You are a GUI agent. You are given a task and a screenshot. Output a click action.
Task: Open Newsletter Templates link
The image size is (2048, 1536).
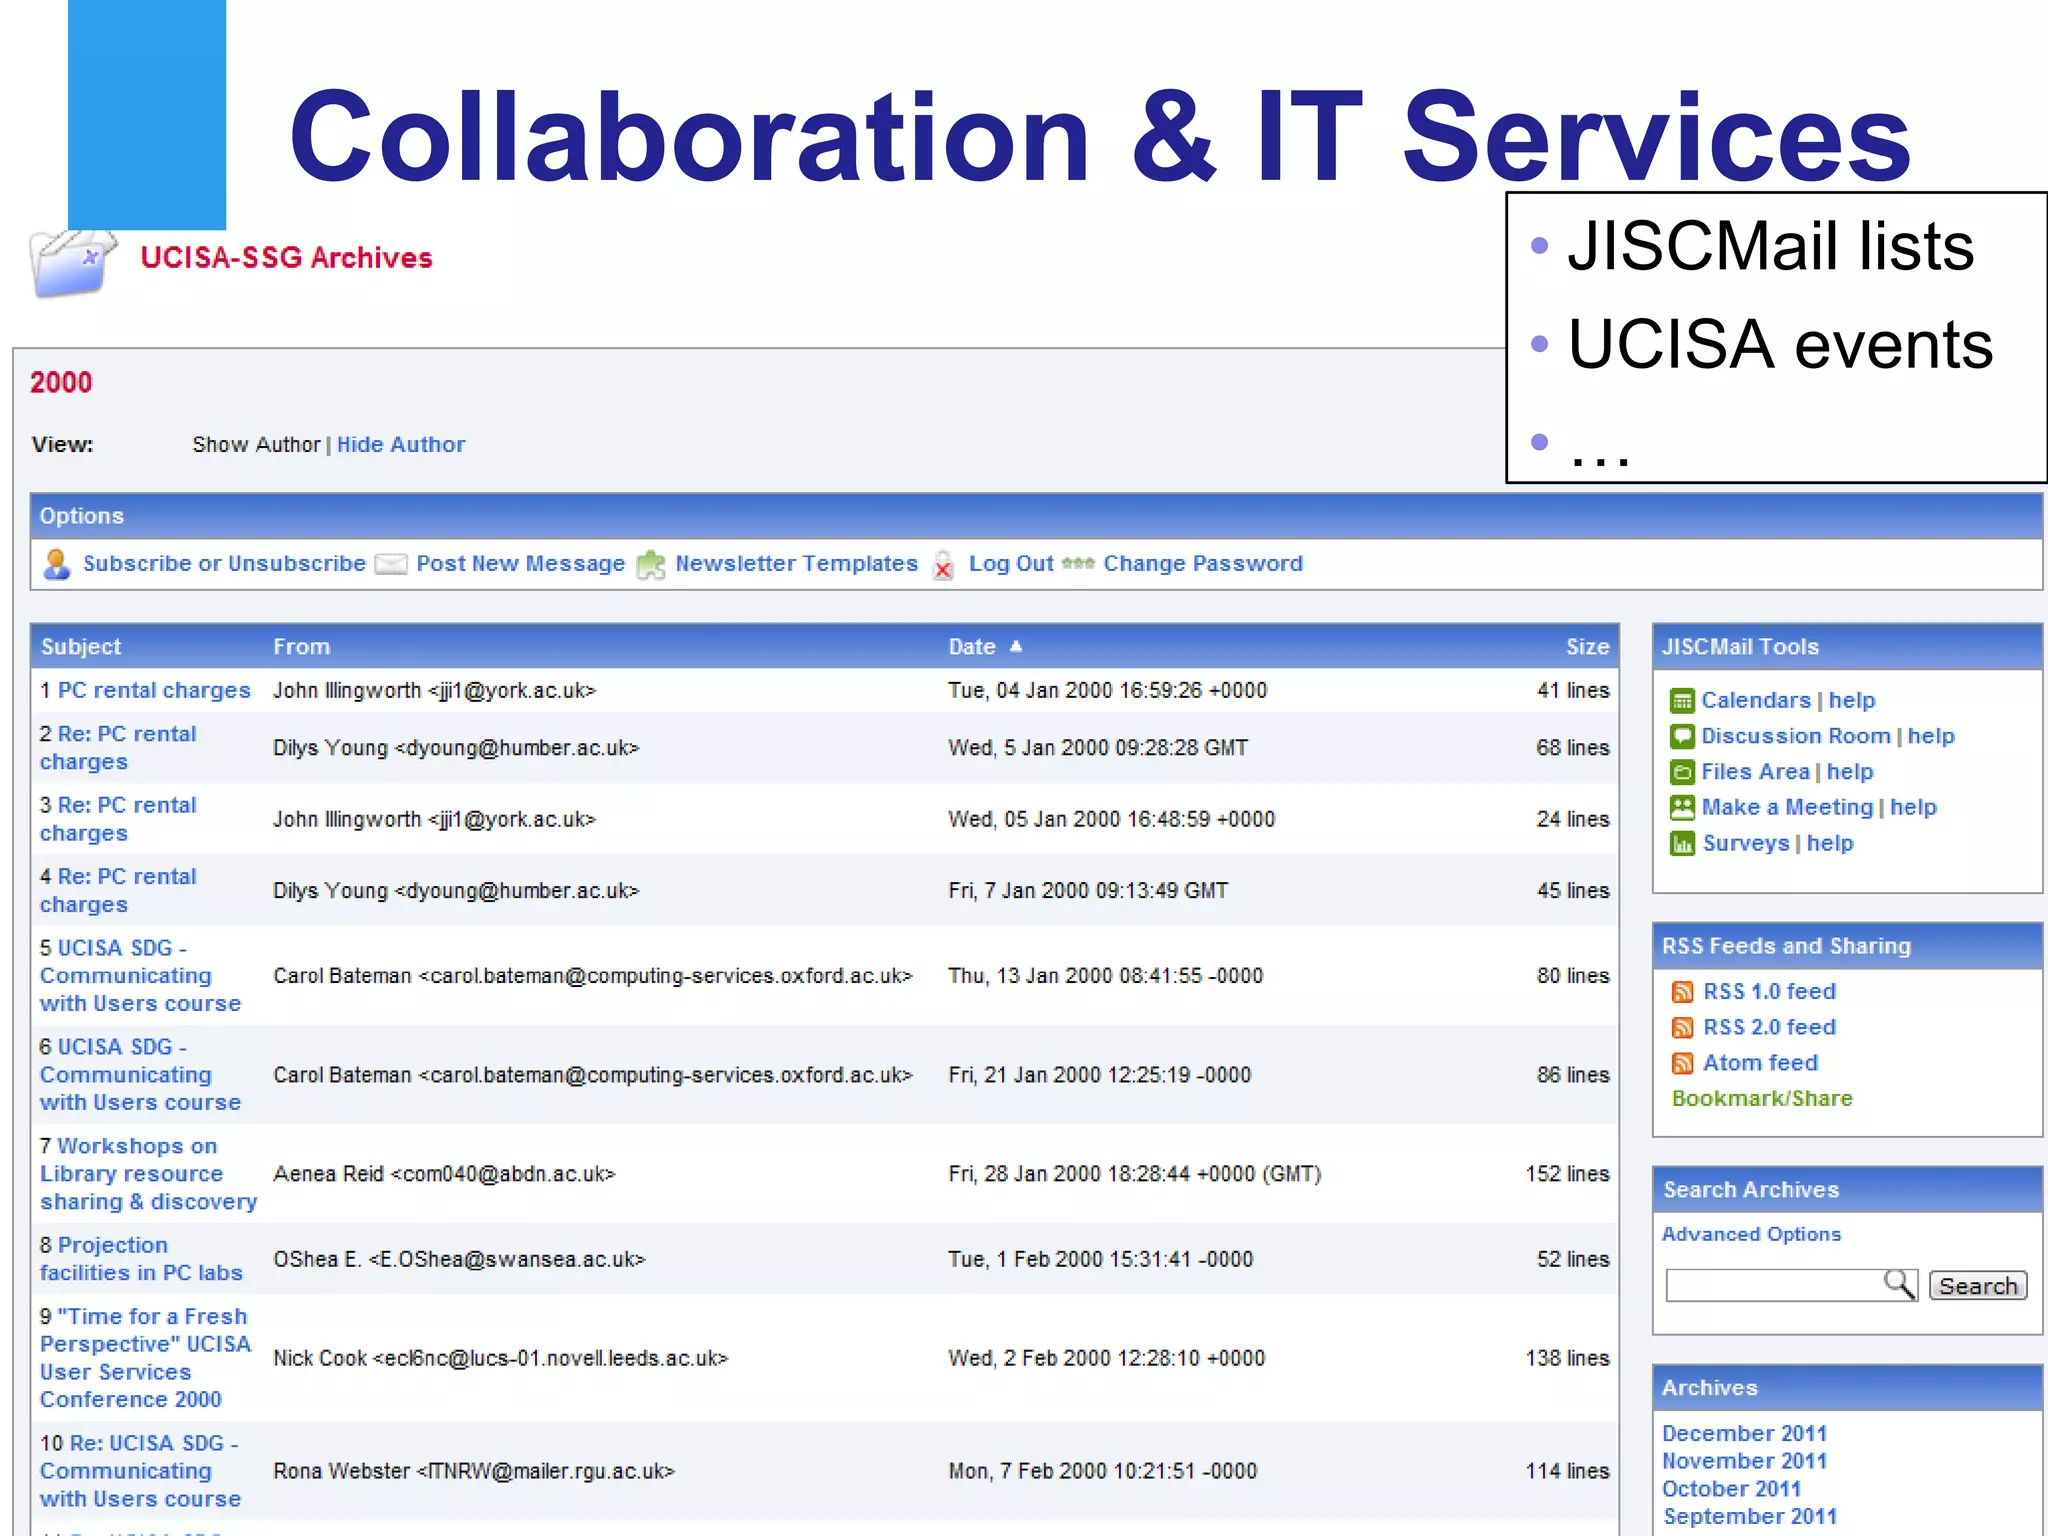coord(796,564)
